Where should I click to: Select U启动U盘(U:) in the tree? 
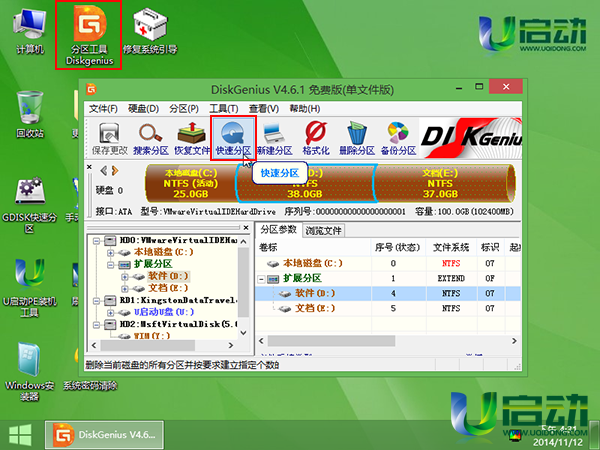point(164,312)
